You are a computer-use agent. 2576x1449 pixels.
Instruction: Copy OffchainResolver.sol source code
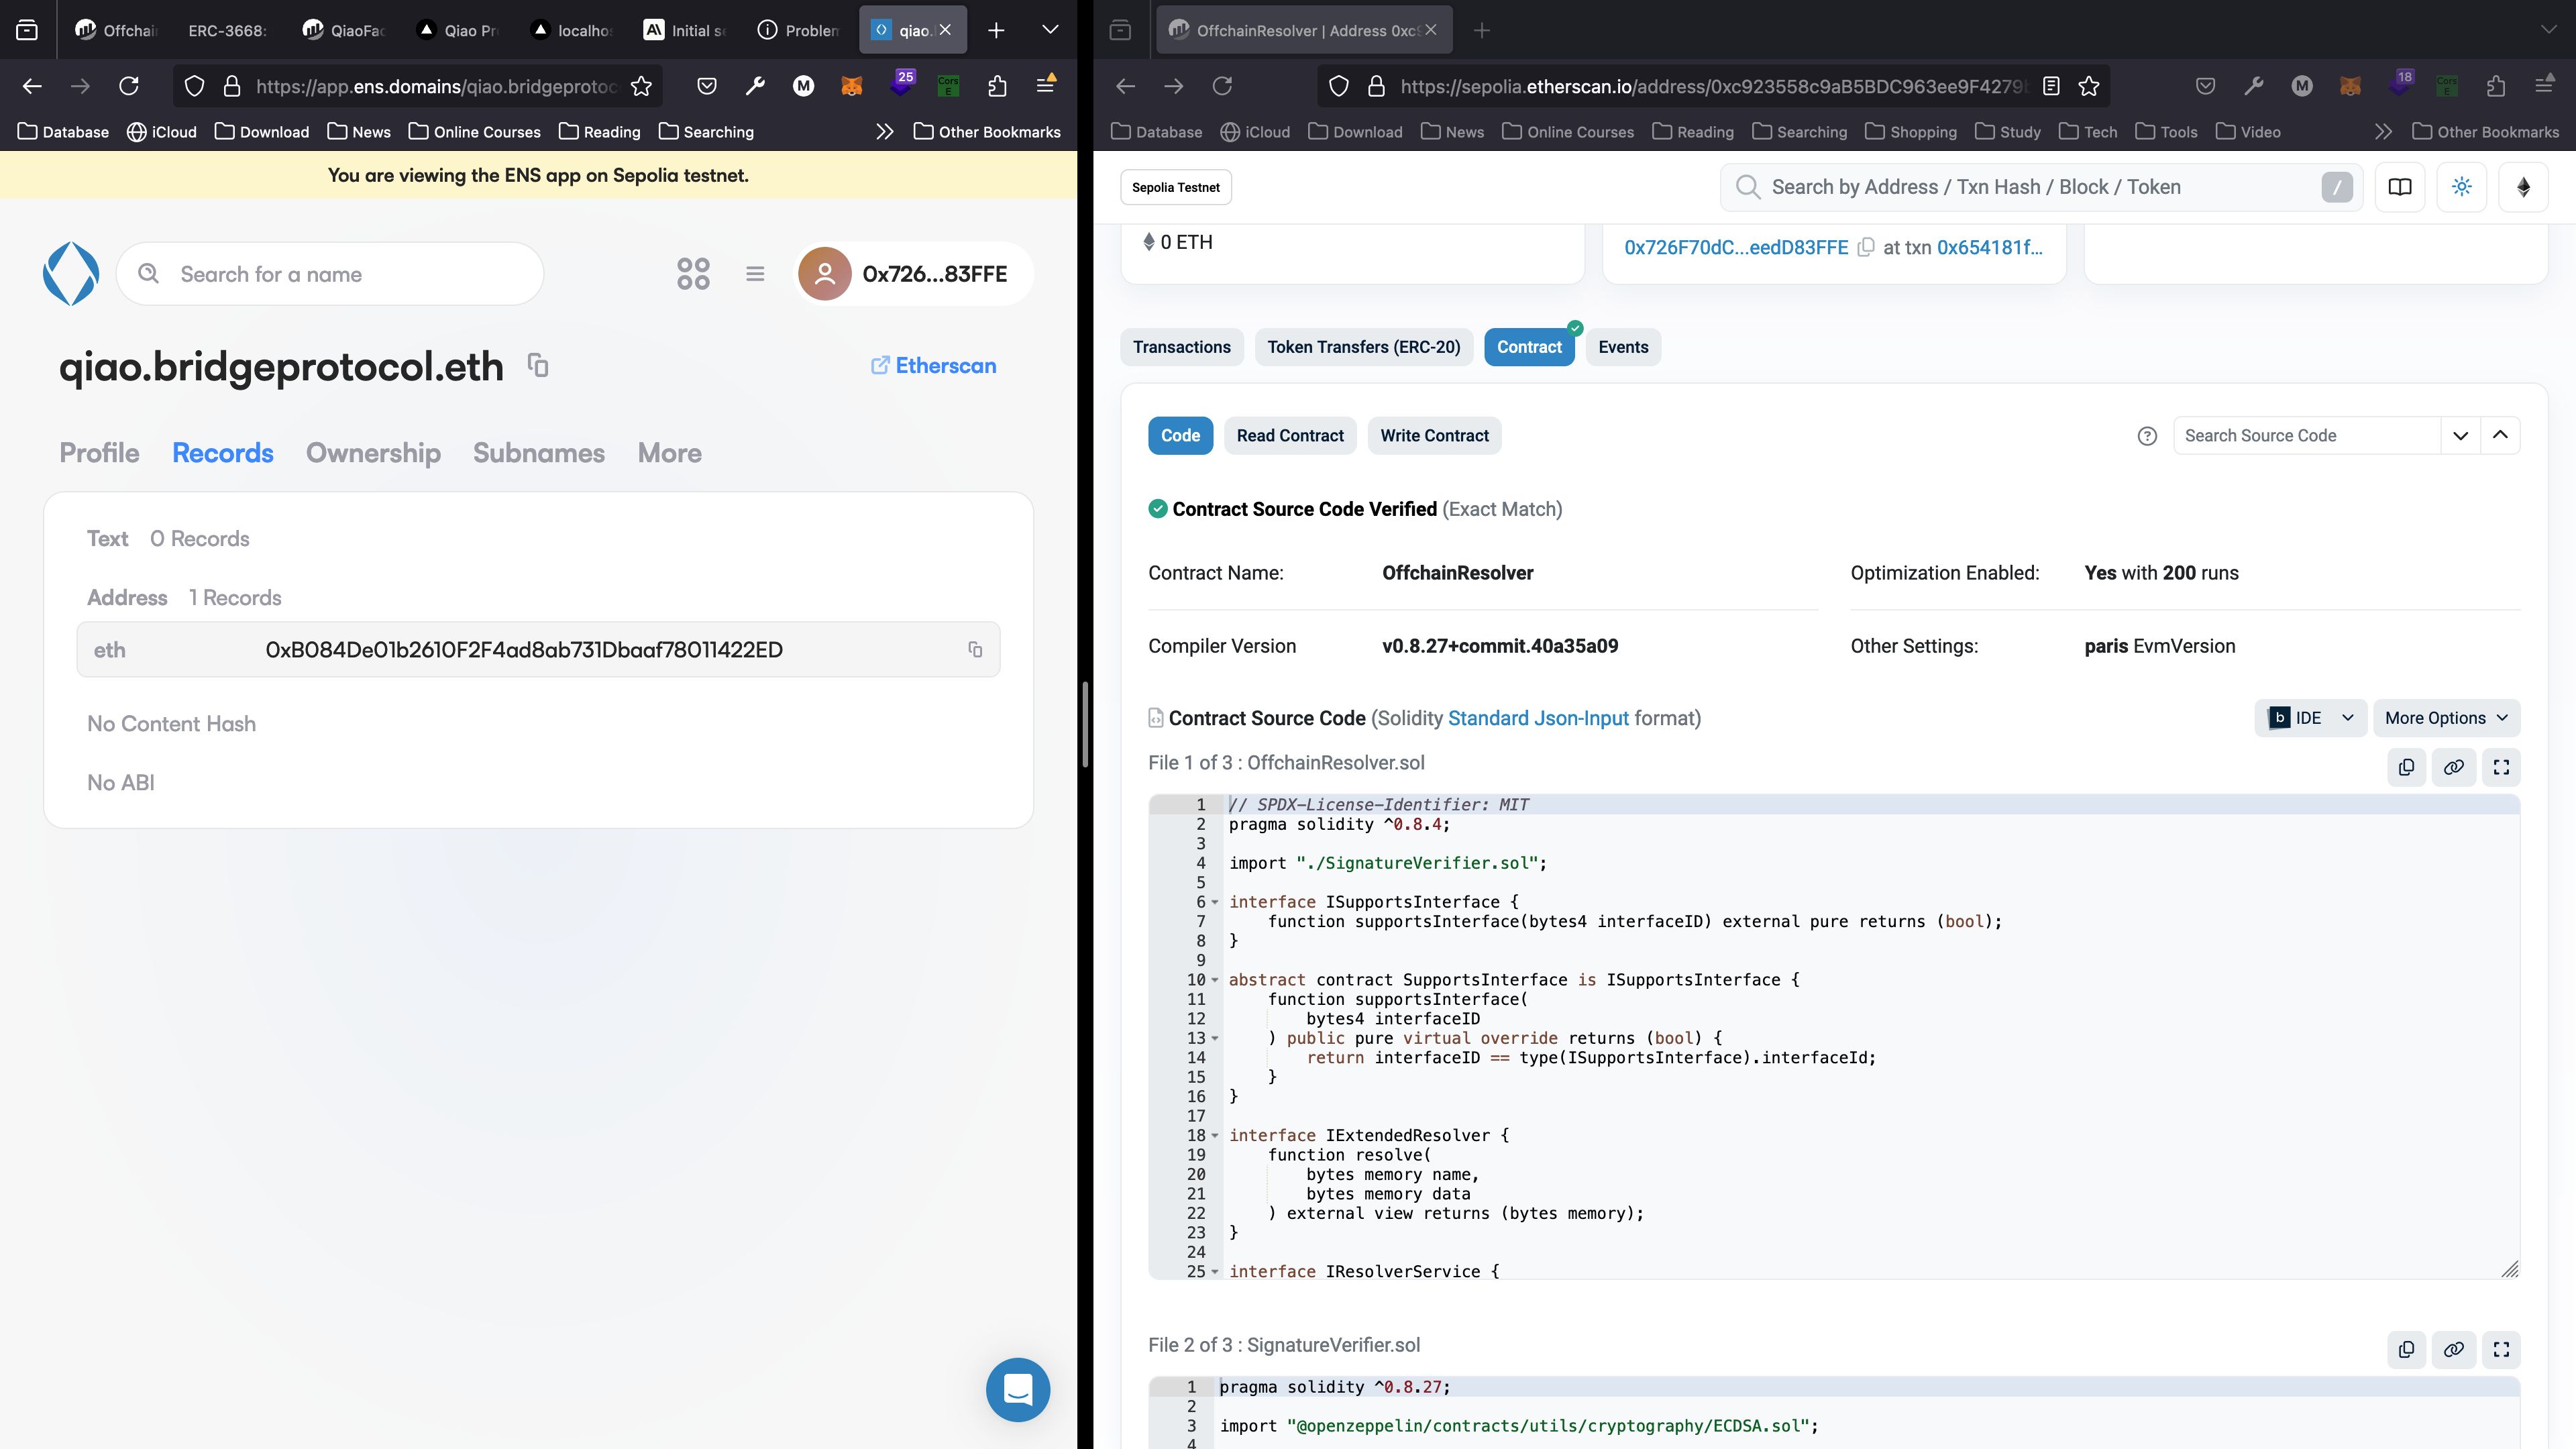2406,767
